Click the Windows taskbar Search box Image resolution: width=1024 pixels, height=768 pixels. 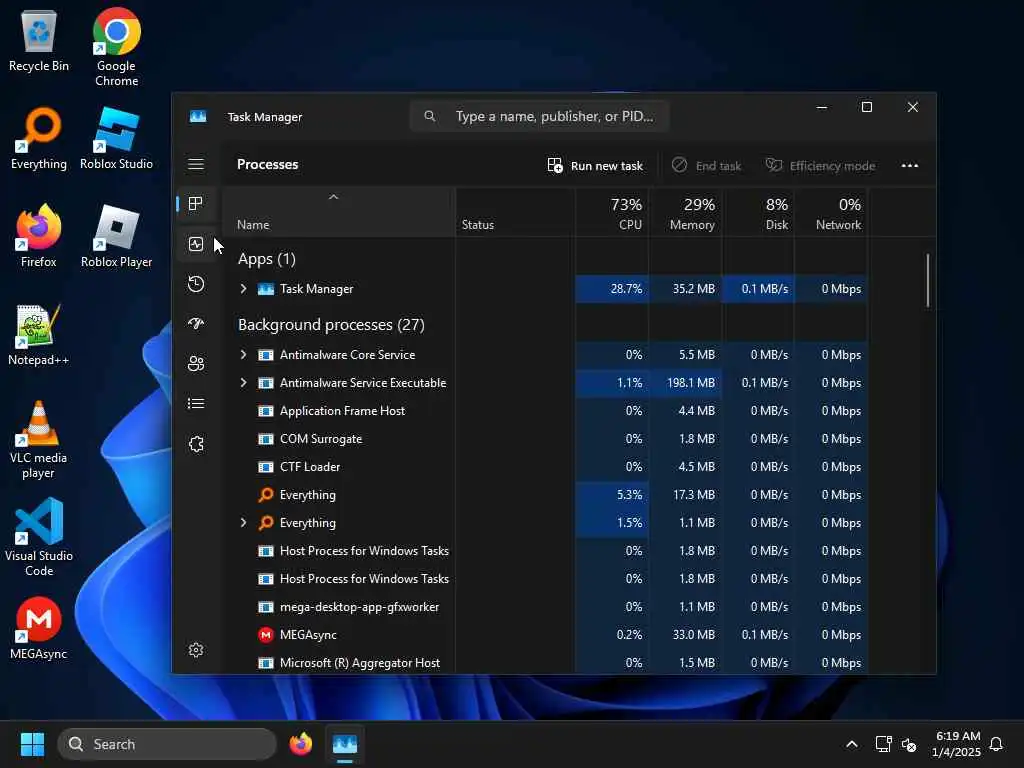pos(167,744)
